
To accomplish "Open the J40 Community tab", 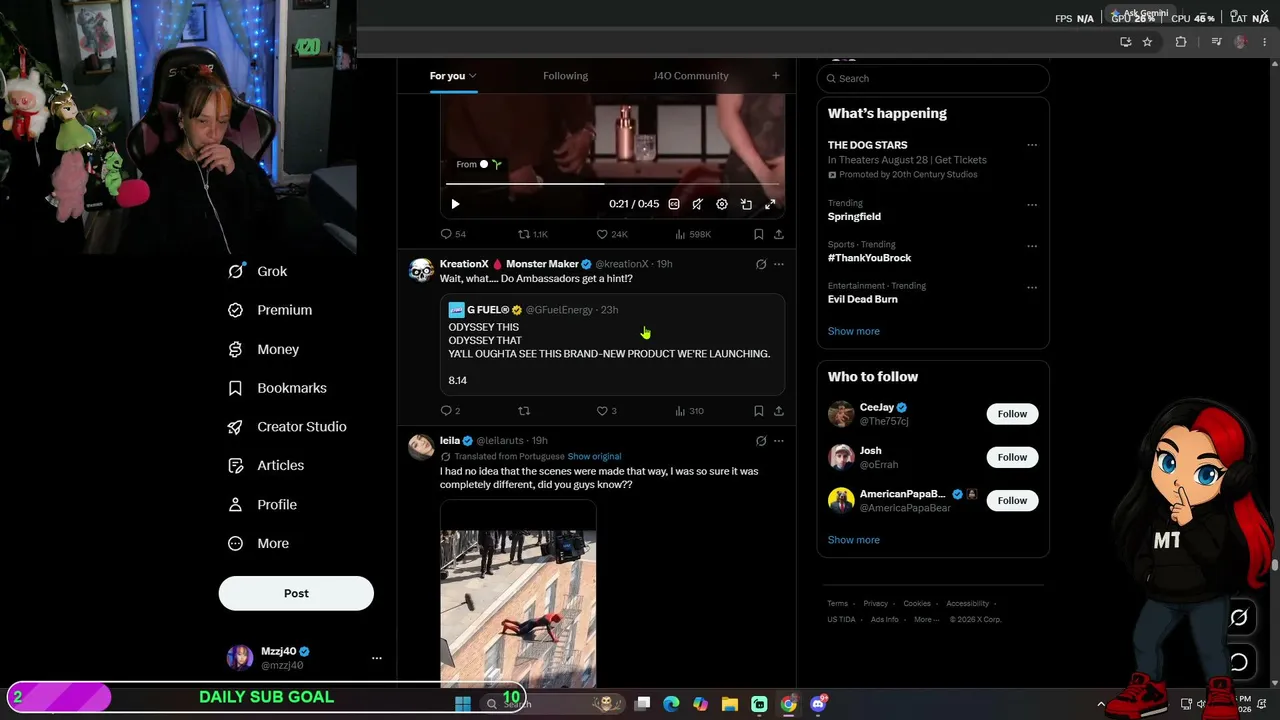I will tap(690, 76).
